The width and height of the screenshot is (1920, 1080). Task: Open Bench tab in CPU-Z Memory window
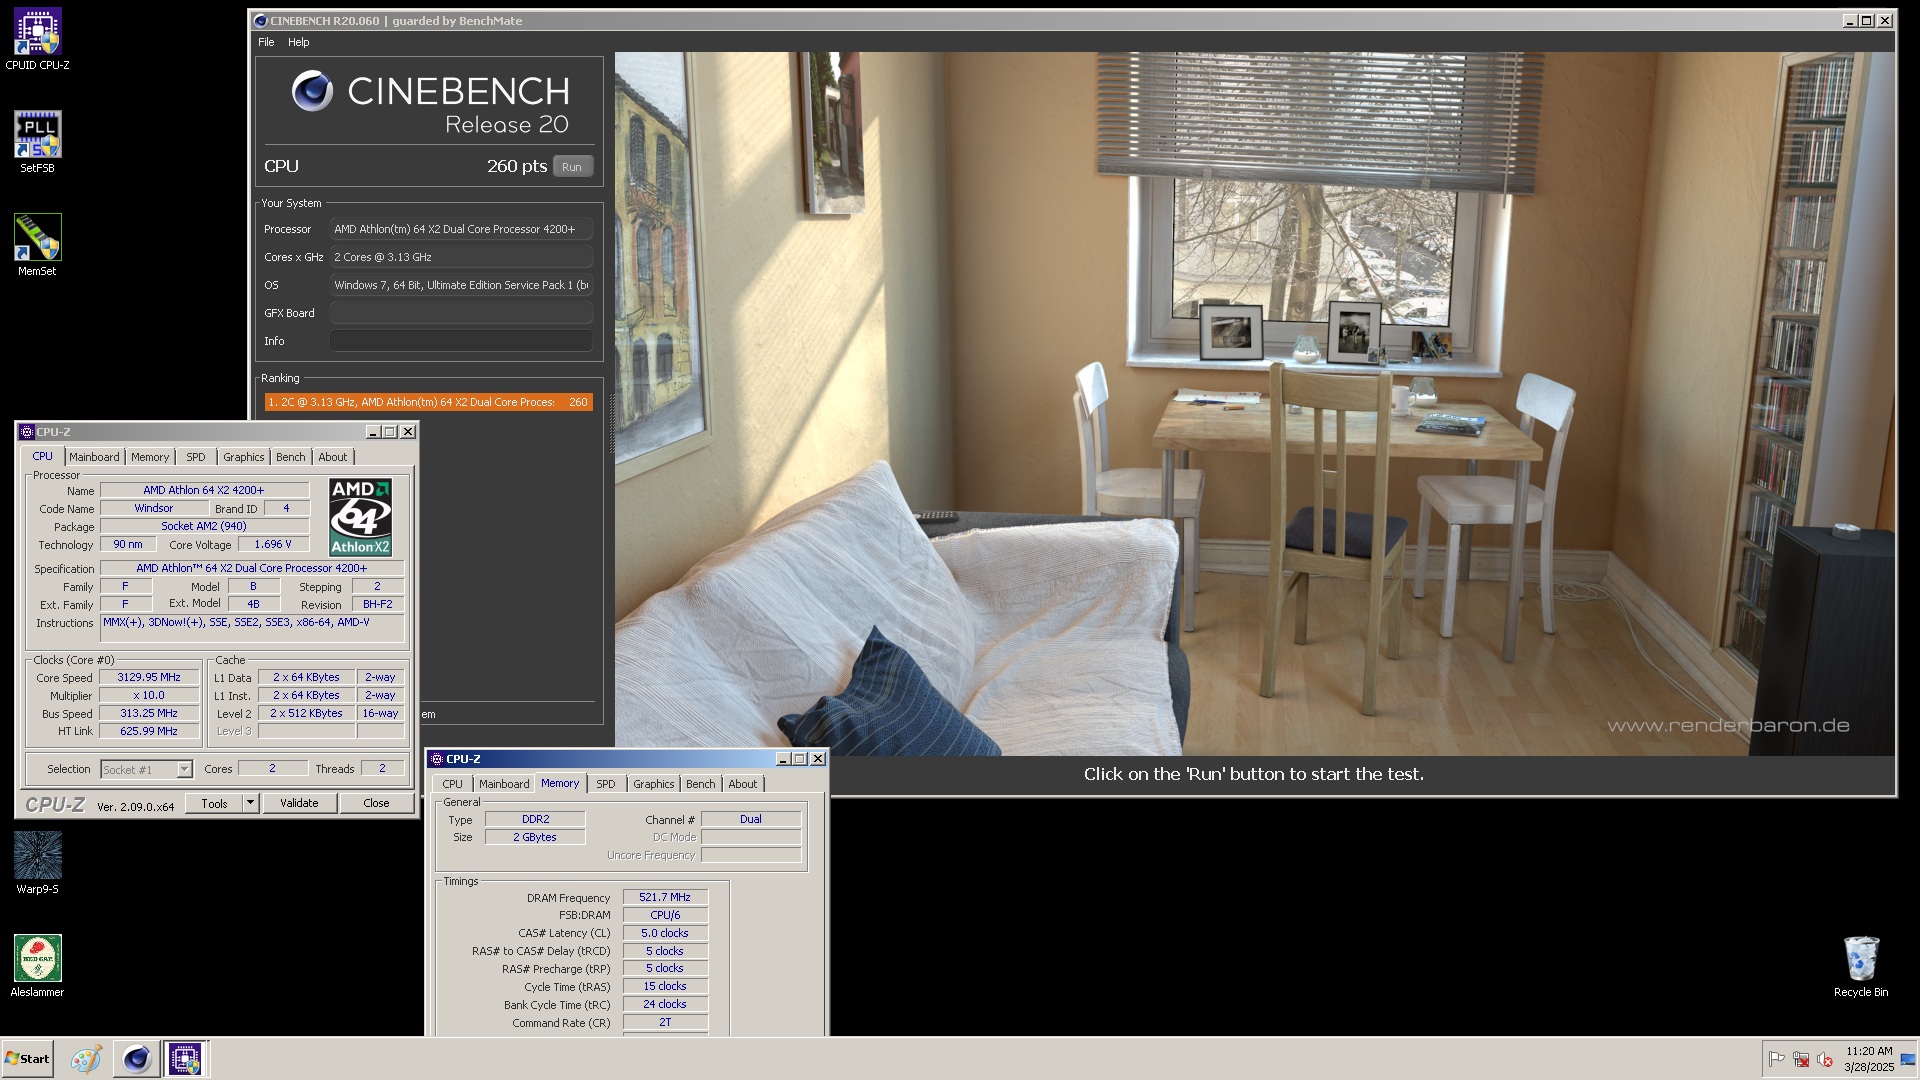tap(701, 784)
